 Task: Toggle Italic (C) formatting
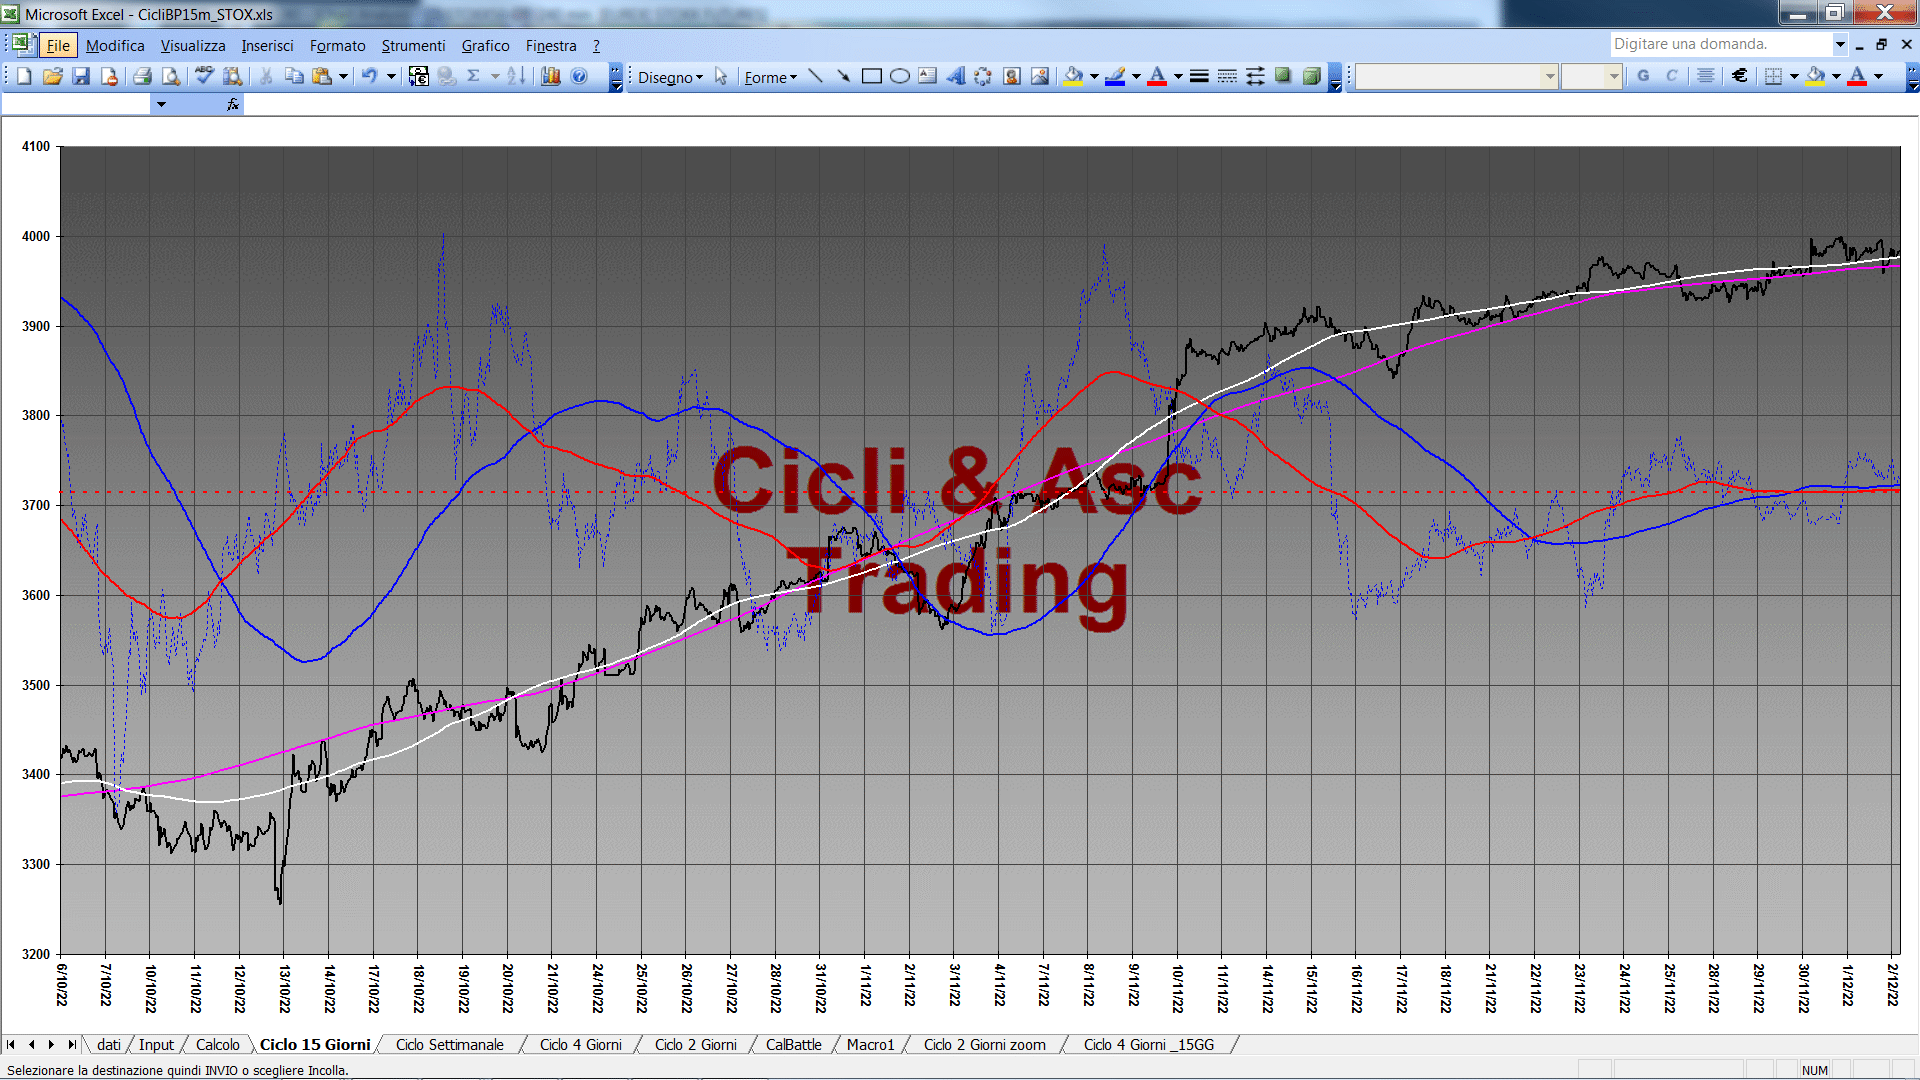coord(1671,76)
